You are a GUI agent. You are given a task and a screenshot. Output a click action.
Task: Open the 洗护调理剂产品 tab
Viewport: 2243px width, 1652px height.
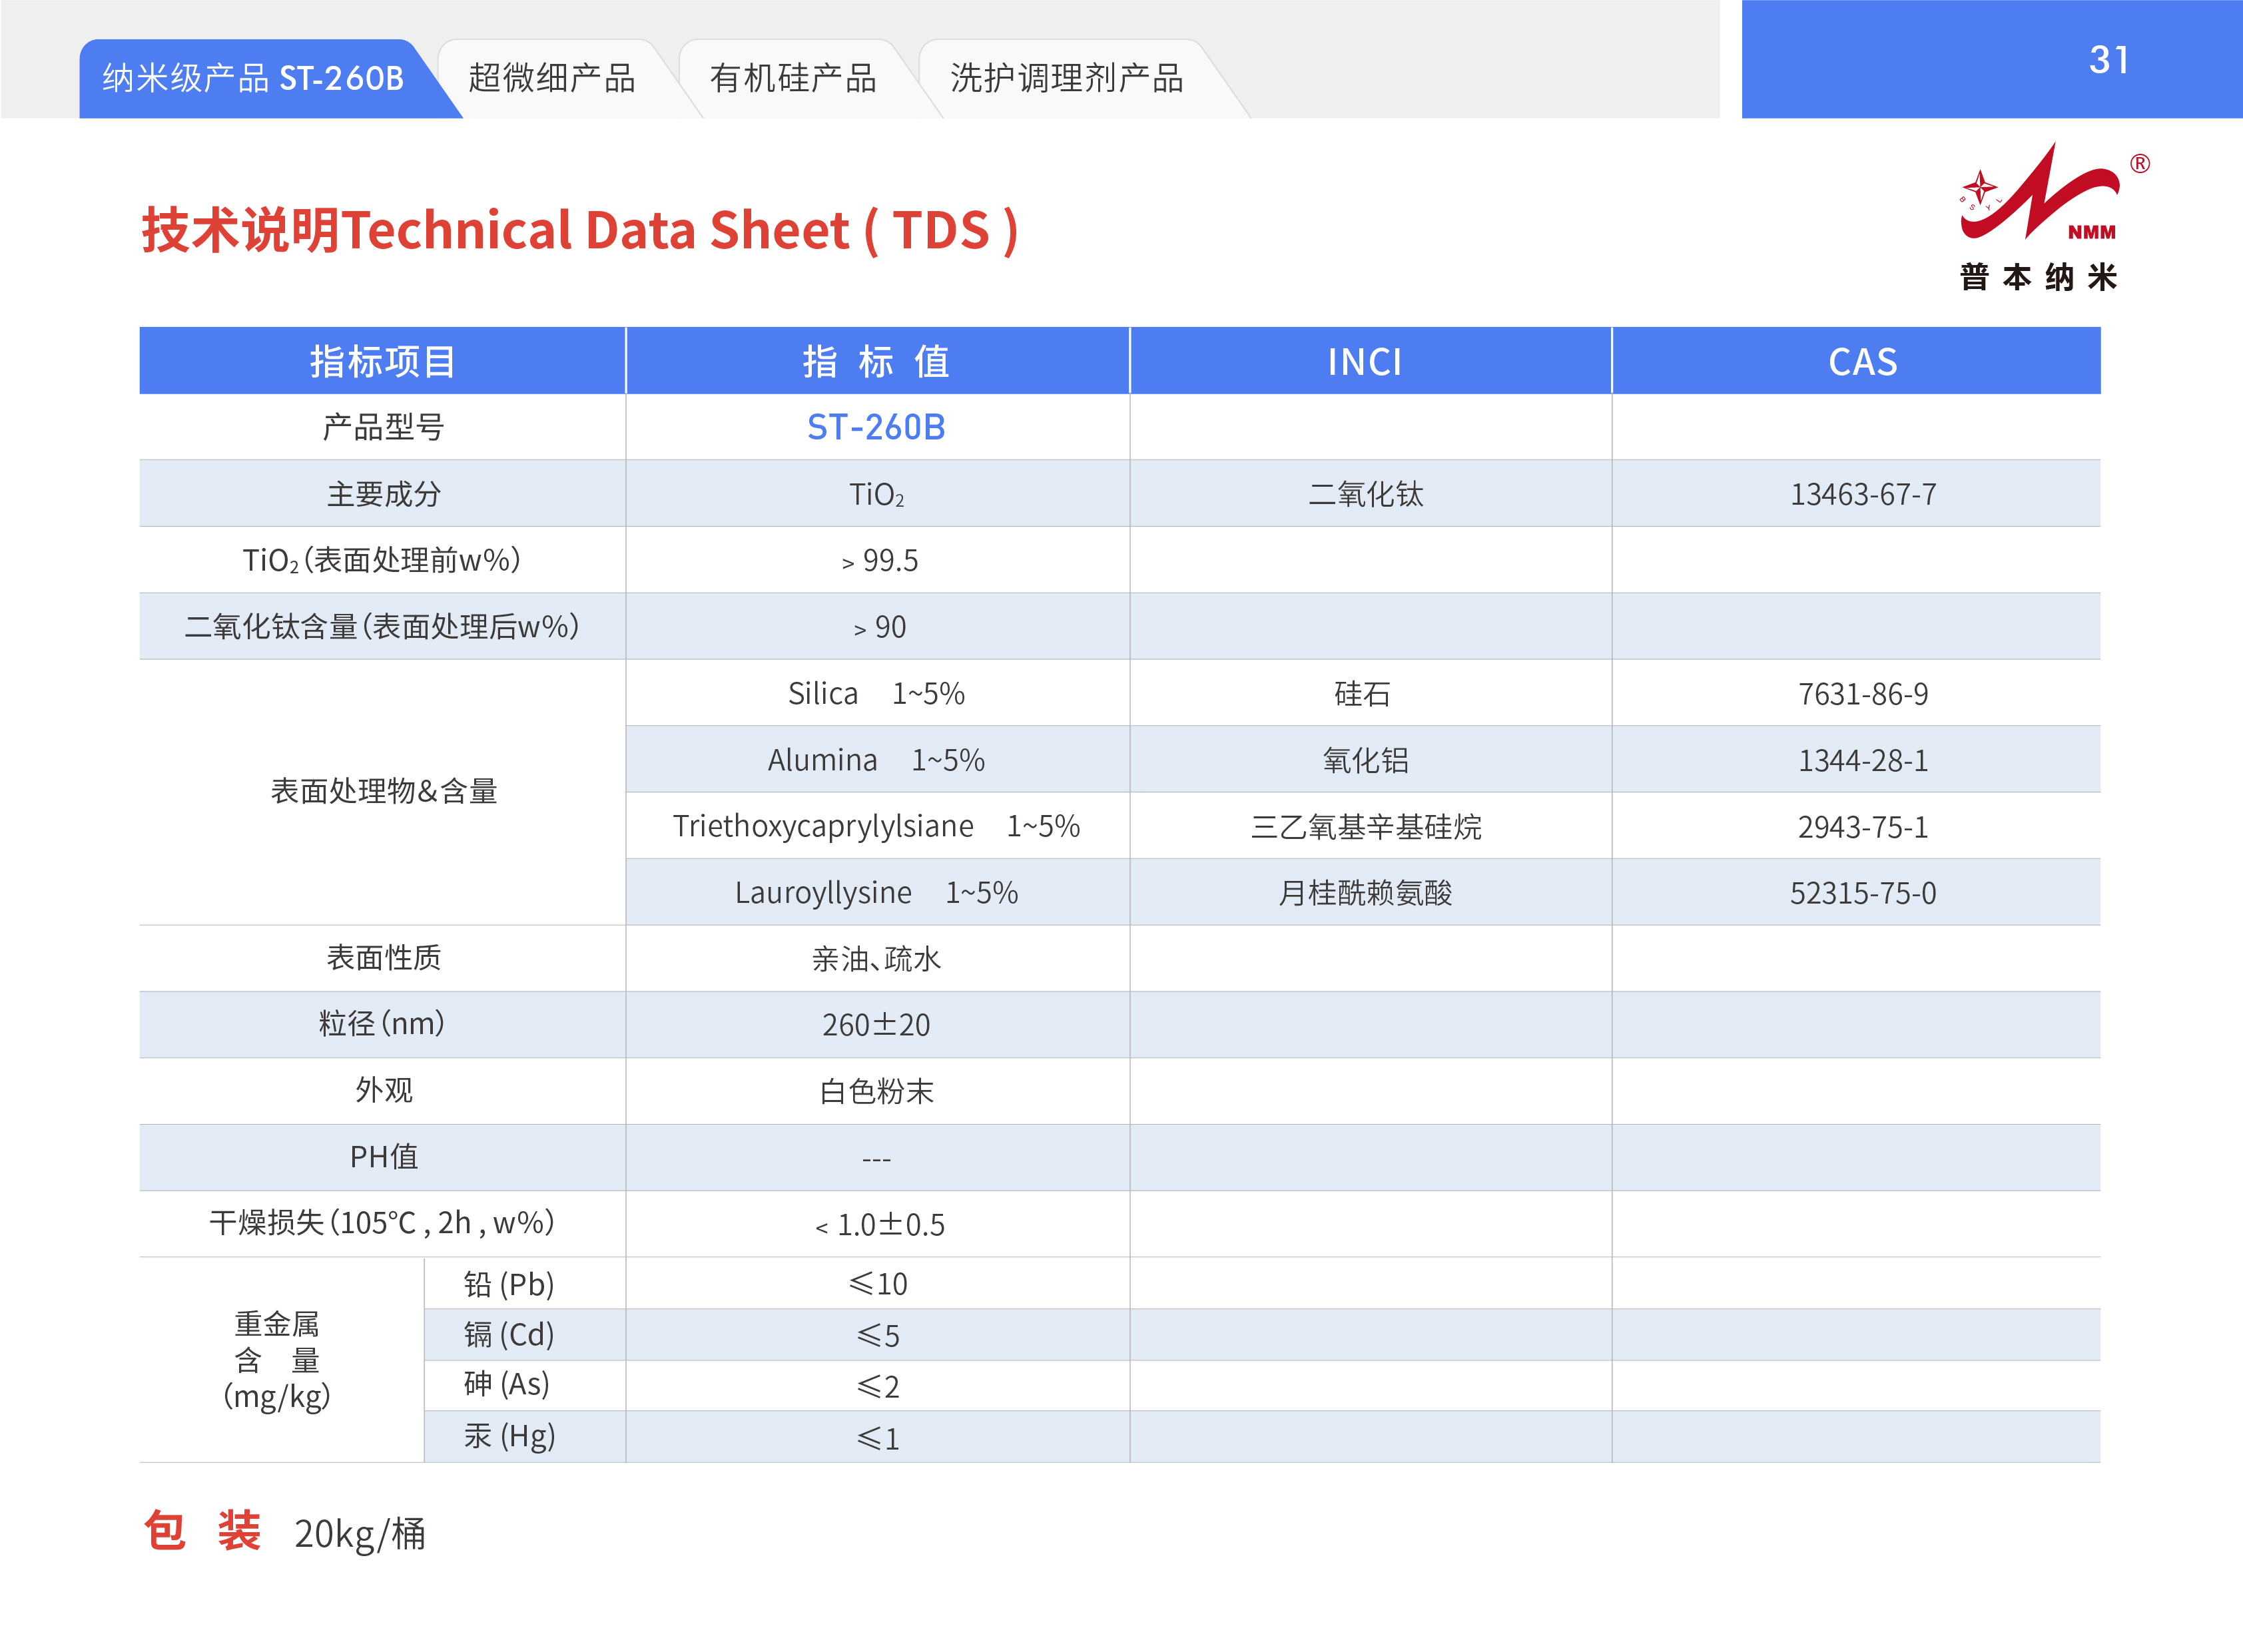1066,78
